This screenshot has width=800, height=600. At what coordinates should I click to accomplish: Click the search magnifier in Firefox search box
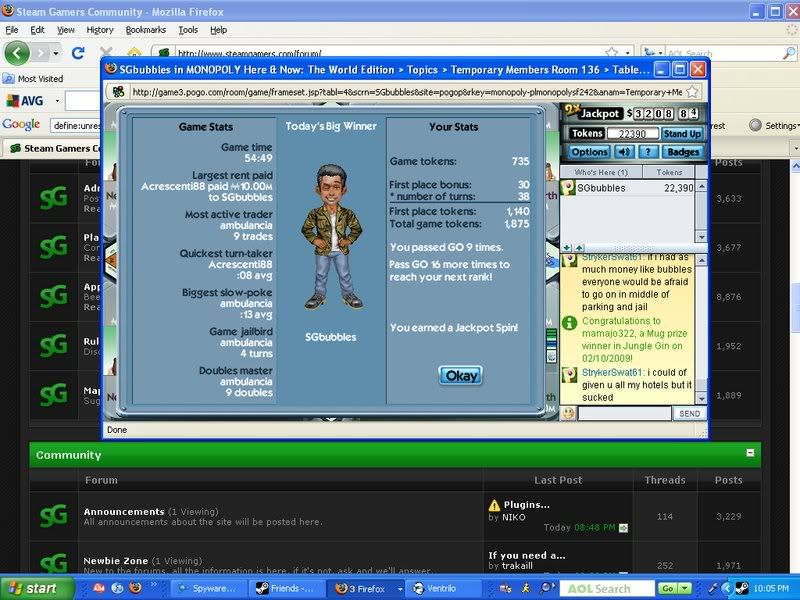coord(789,53)
